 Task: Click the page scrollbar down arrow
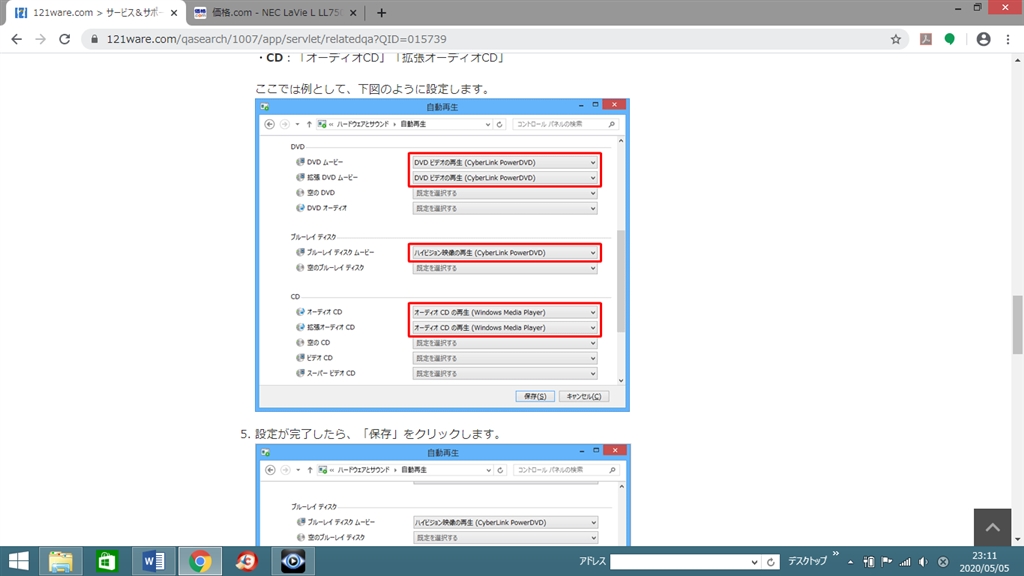[1017, 539]
